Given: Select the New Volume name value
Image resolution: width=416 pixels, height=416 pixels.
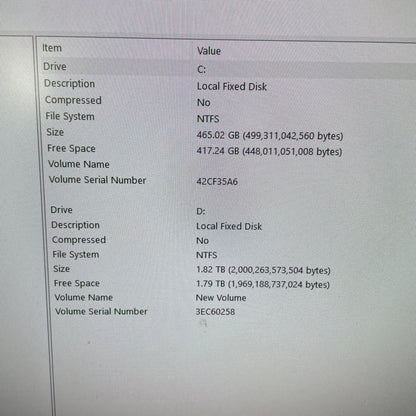Looking at the screenshot, I should click(221, 298).
